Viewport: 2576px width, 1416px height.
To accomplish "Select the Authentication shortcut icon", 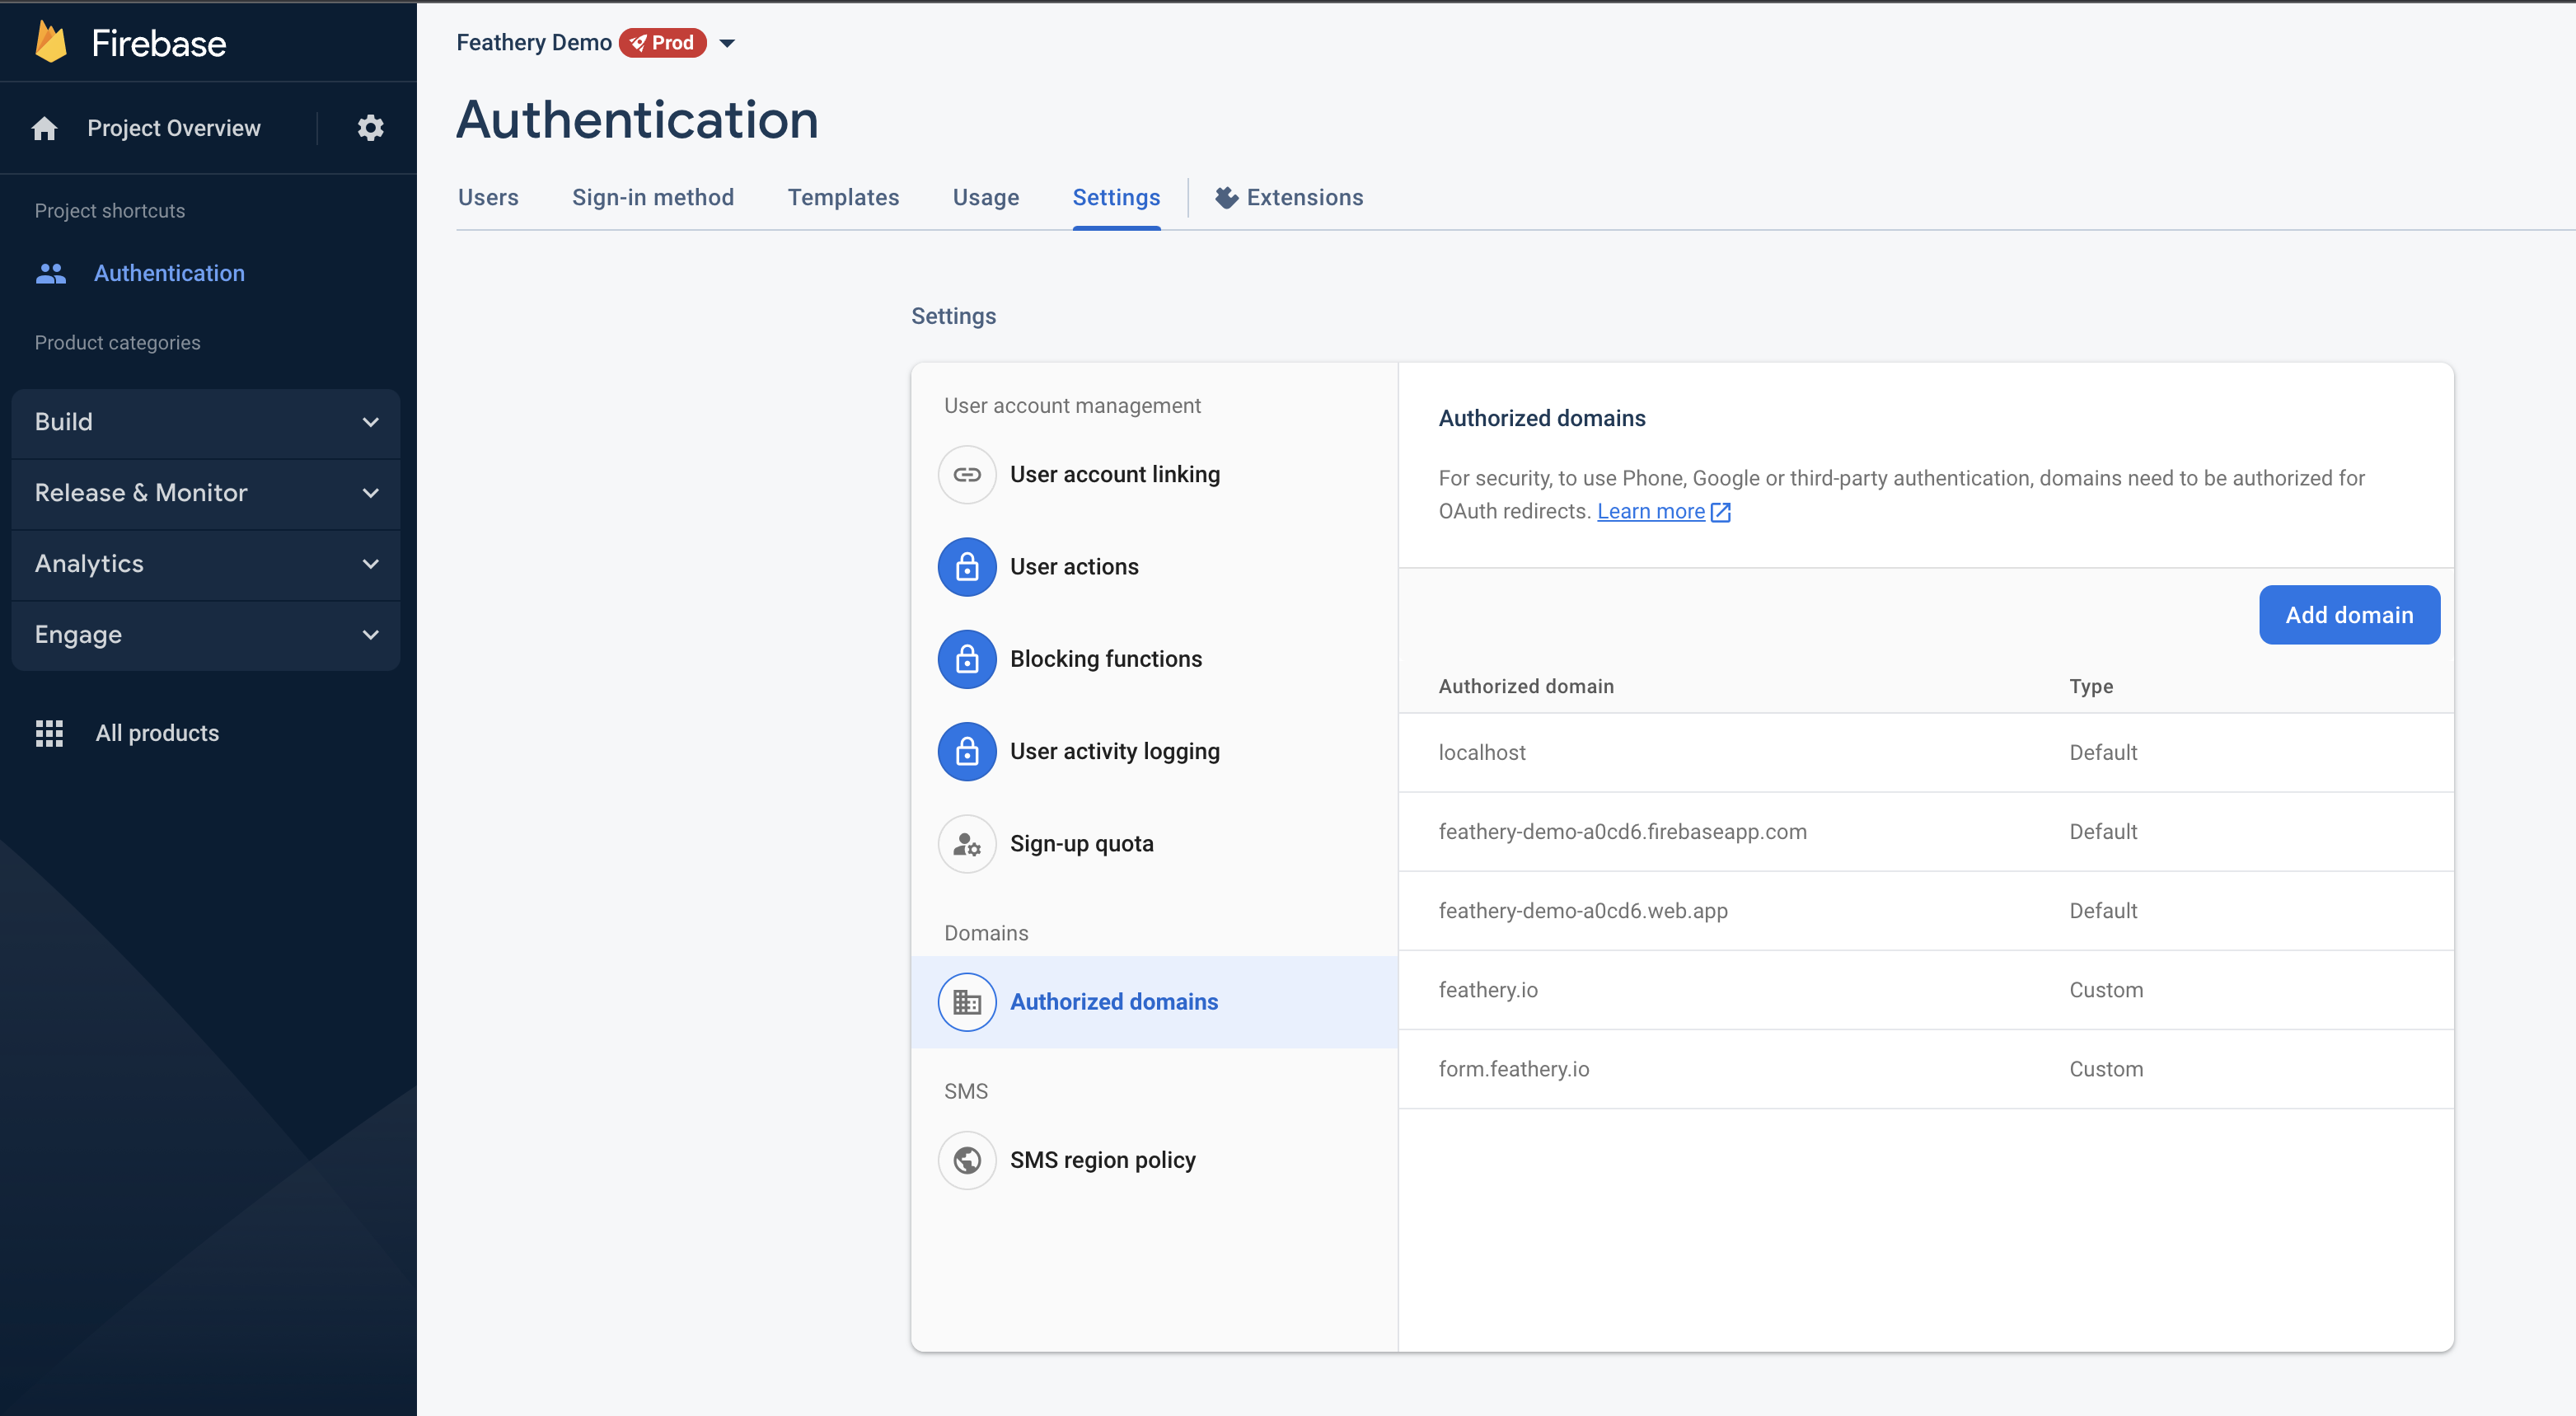I will pyautogui.click(x=50, y=273).
